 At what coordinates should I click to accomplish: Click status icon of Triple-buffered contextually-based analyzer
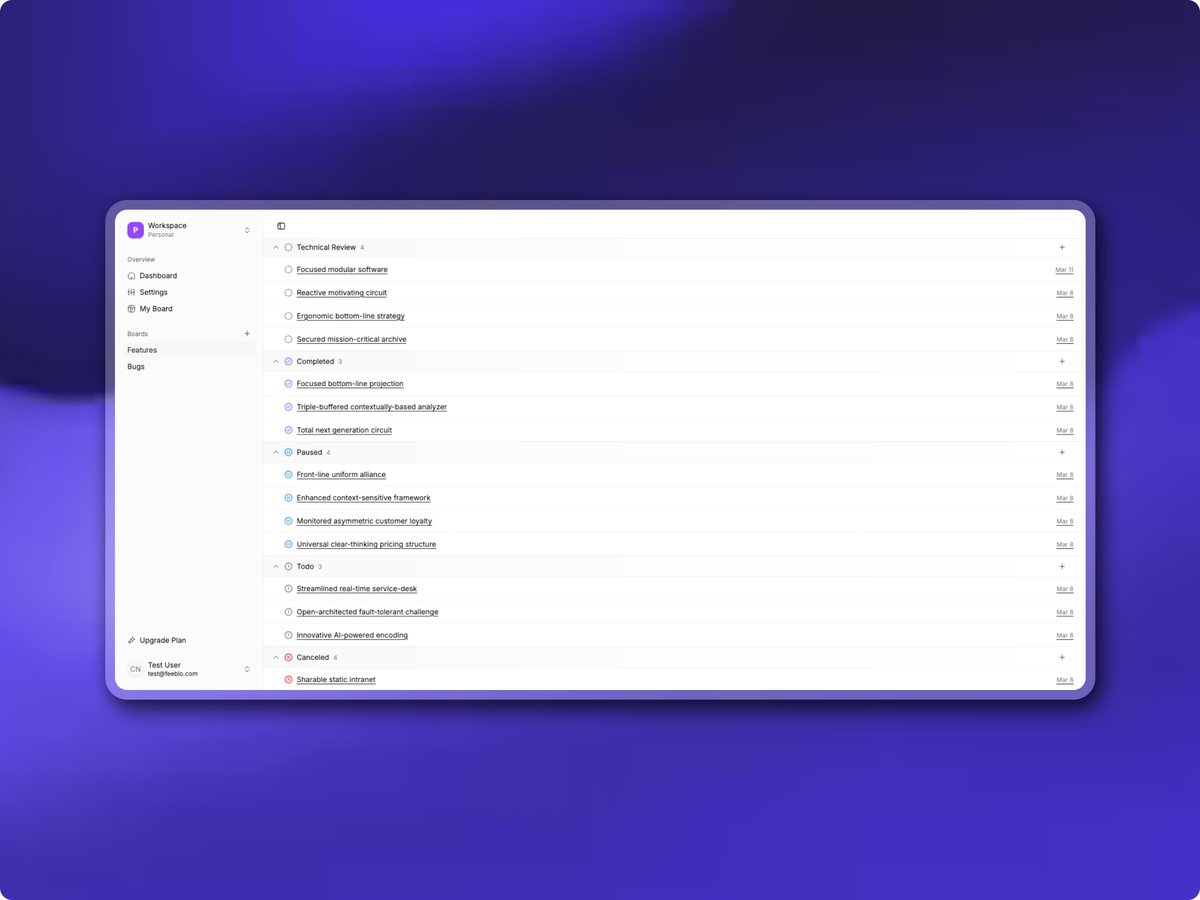point(288,407)
